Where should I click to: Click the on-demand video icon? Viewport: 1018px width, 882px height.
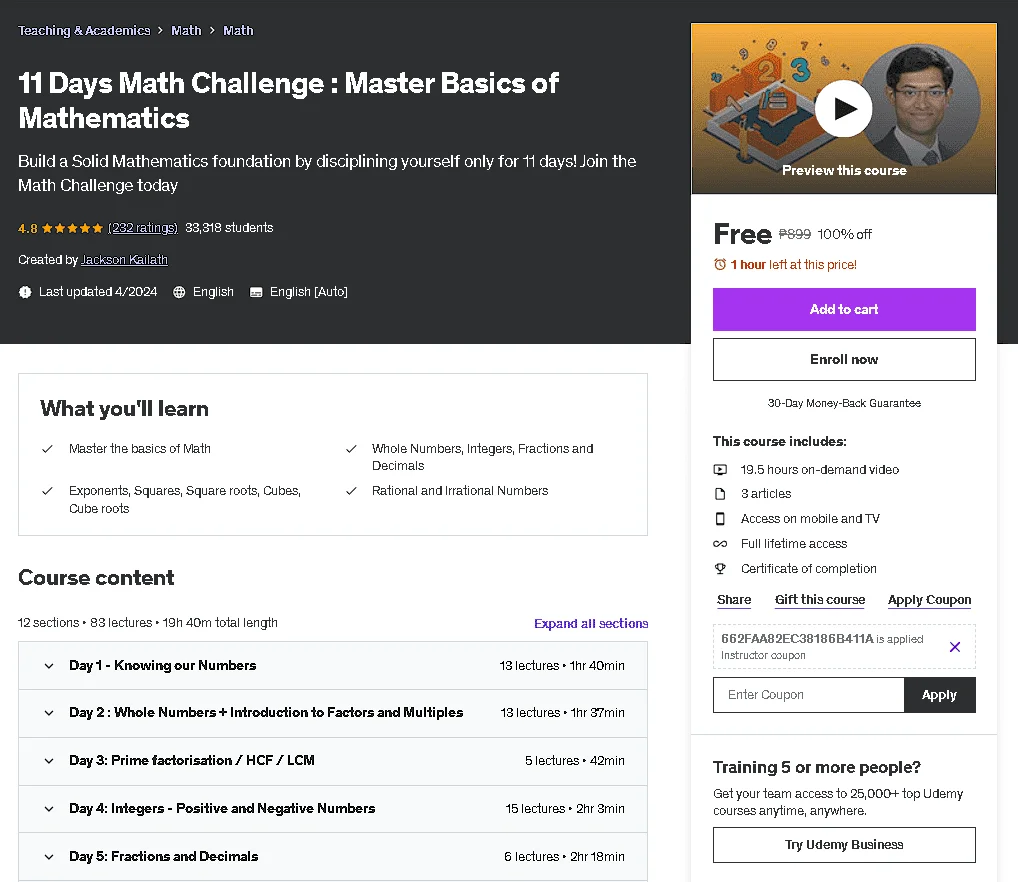[720, 469]
